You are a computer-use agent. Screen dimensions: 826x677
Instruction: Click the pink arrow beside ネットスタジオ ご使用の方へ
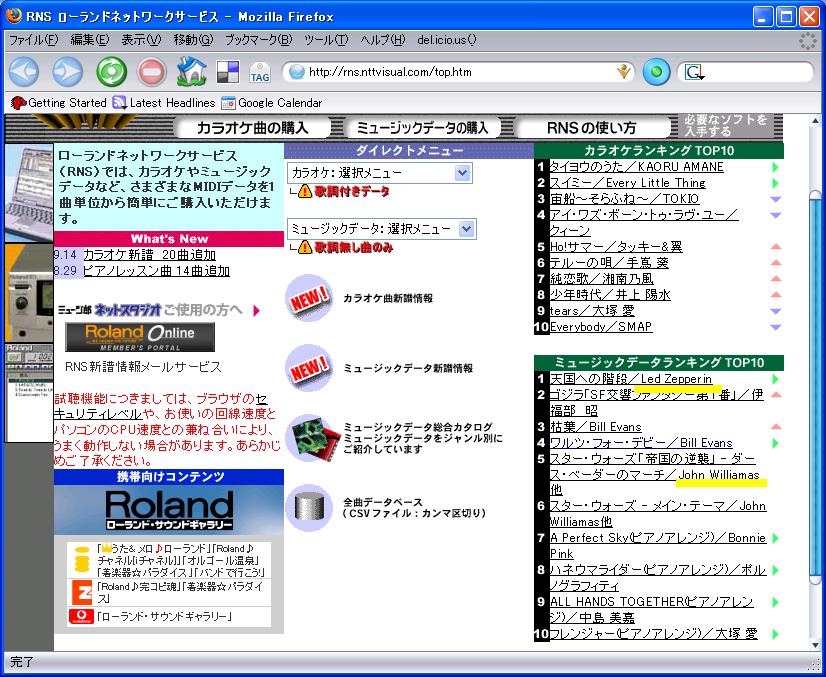coord(257,310)
